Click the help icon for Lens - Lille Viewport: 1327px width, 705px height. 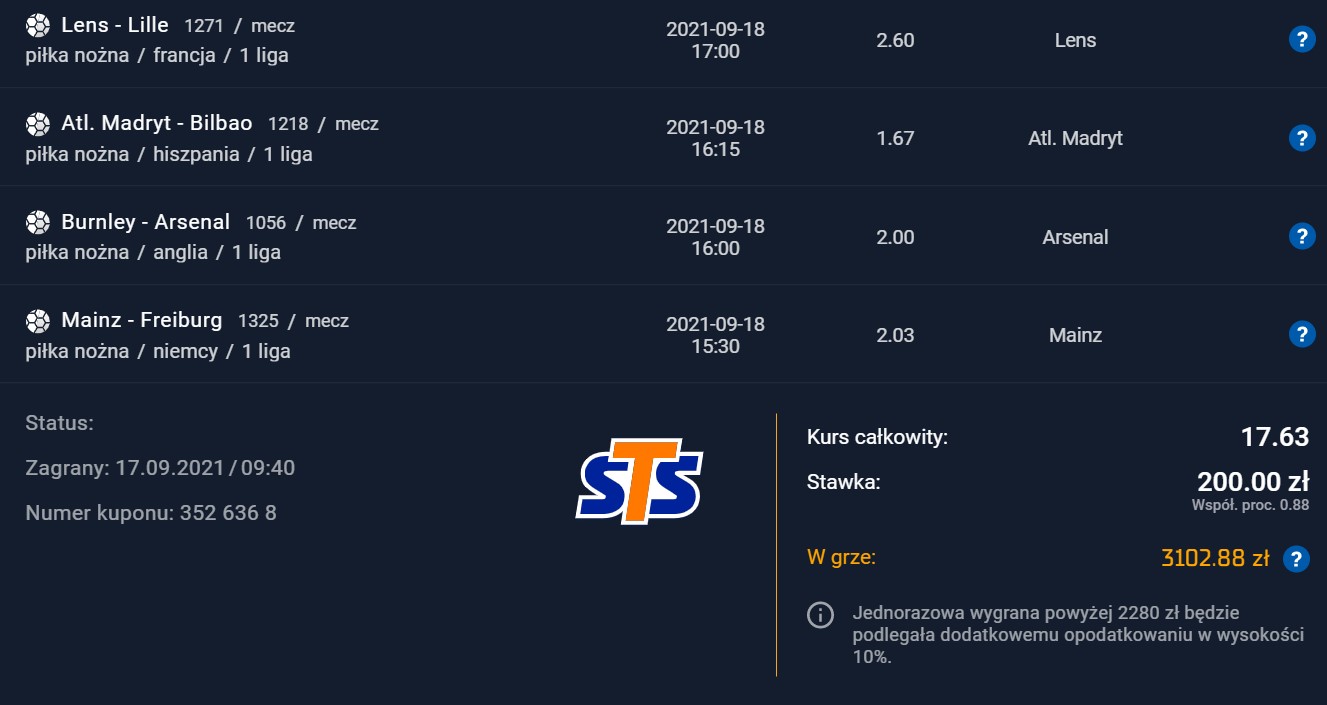click(1301, 40)
